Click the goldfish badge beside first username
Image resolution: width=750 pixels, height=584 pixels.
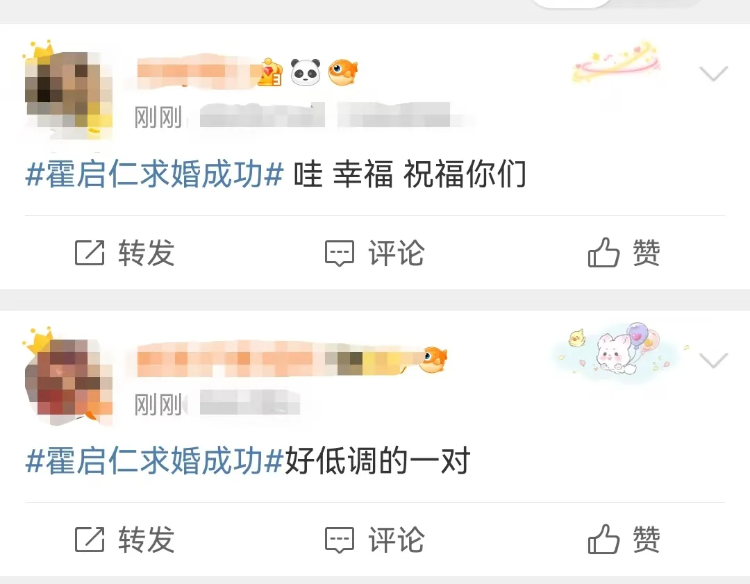[x=343, y=72]
